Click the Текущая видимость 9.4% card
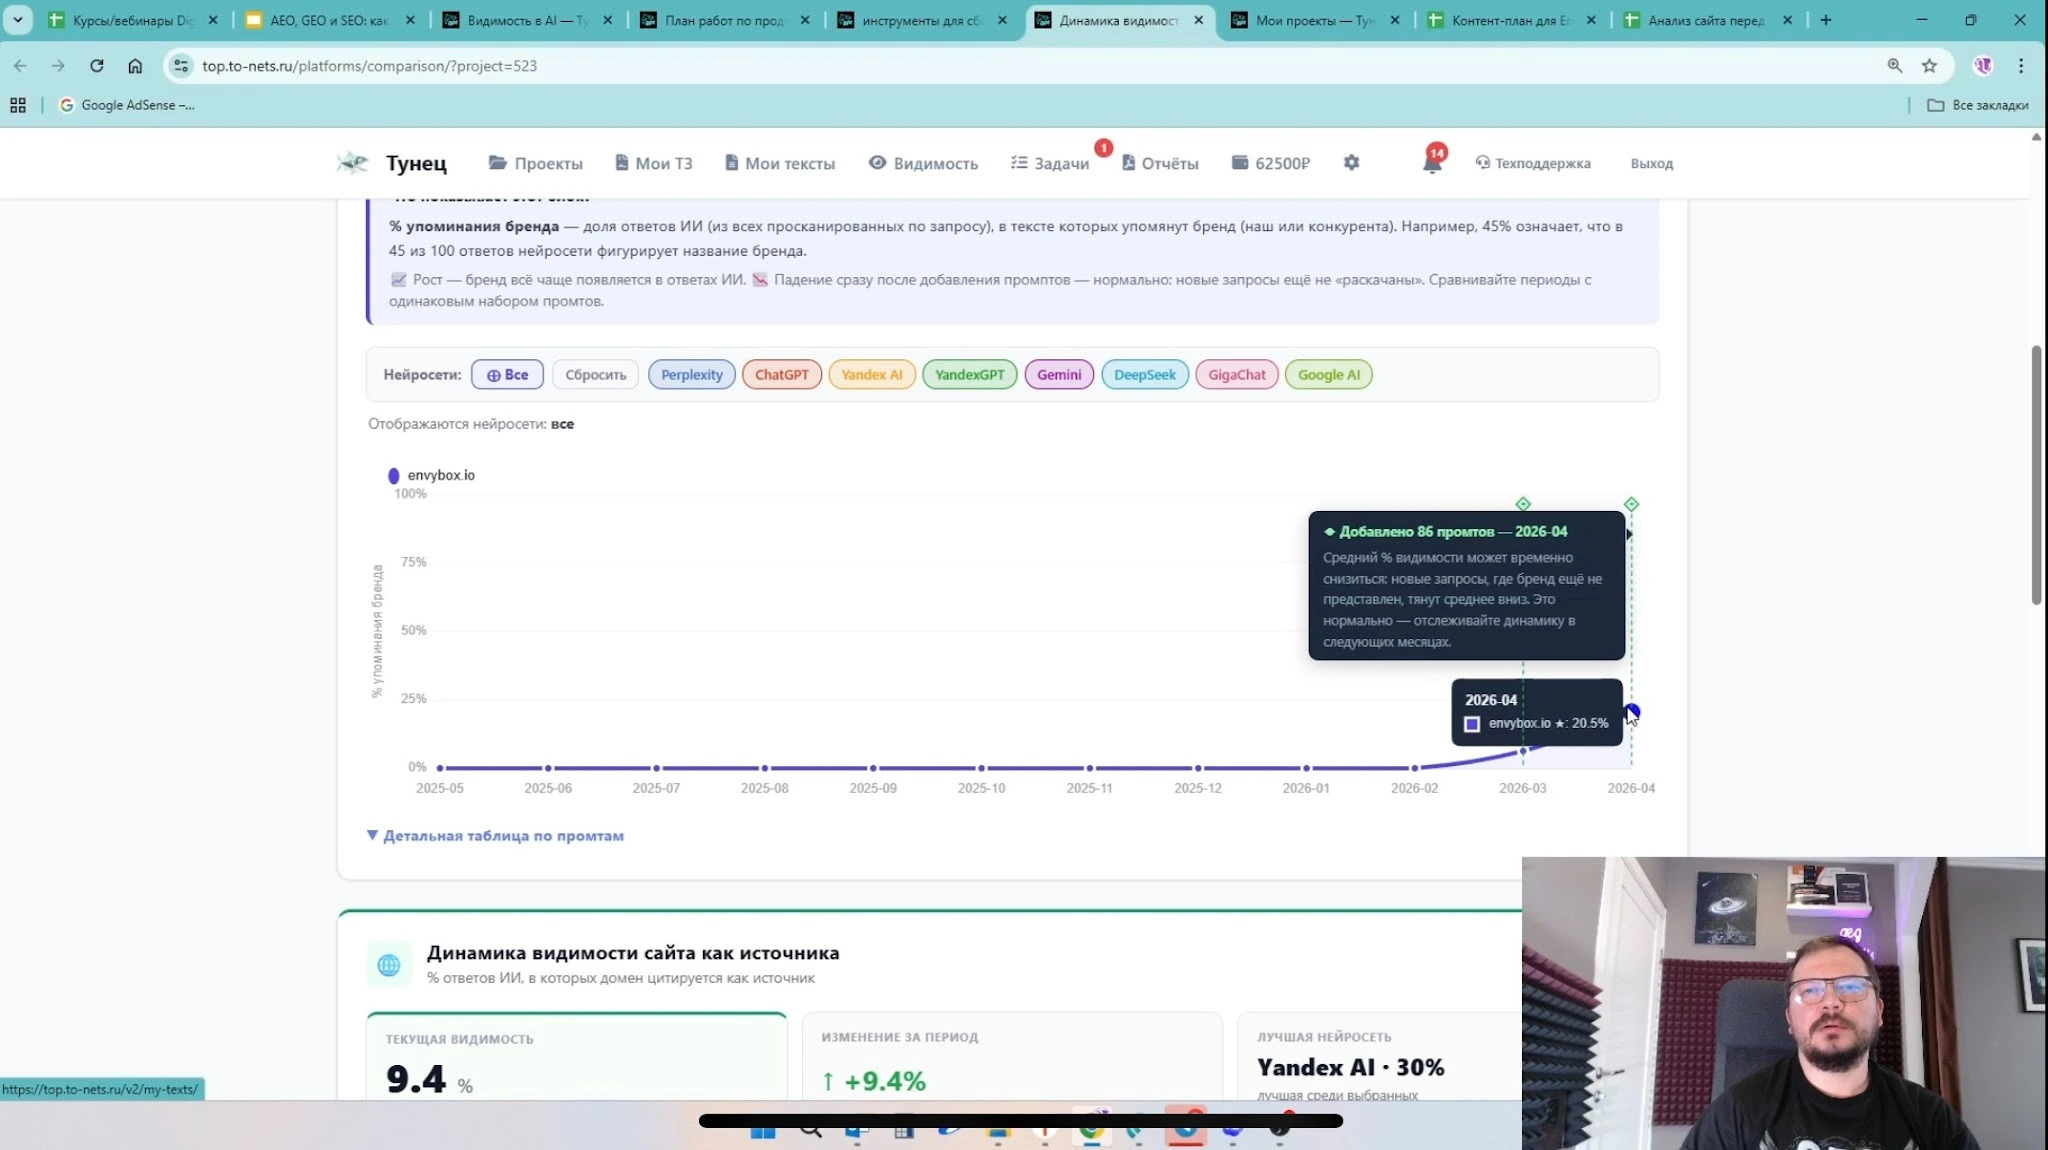This screenshot has width=2048, height=1150. click(576, 1057)
